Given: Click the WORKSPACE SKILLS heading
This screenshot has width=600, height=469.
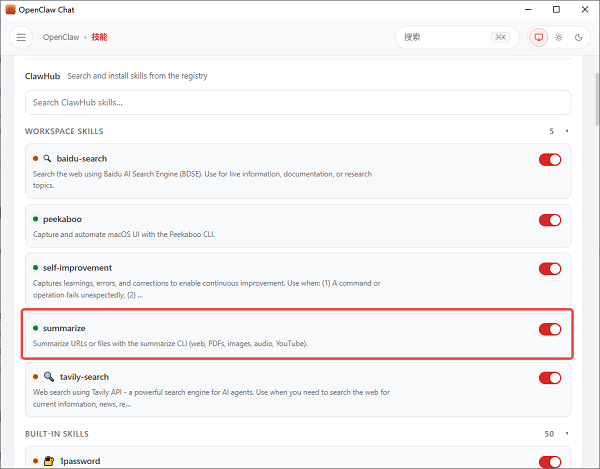Looking at the screenshot, I should (64, 131).
